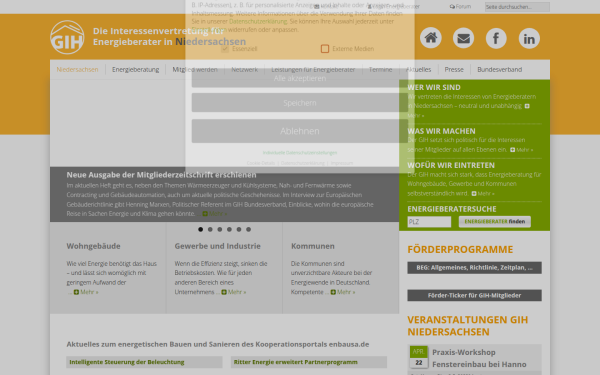This screenshot has width=600, height=375.
Task: Visit the LinkedIn page icon
Action: [529, 38]
